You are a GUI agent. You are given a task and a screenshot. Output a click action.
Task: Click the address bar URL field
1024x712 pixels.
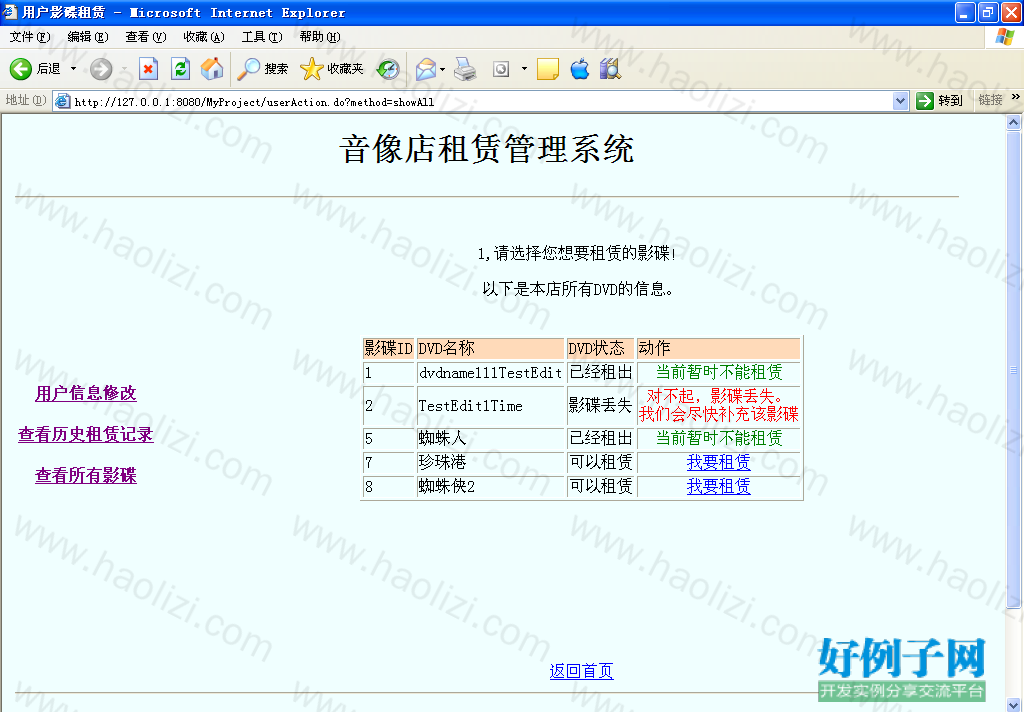point(482,101)
